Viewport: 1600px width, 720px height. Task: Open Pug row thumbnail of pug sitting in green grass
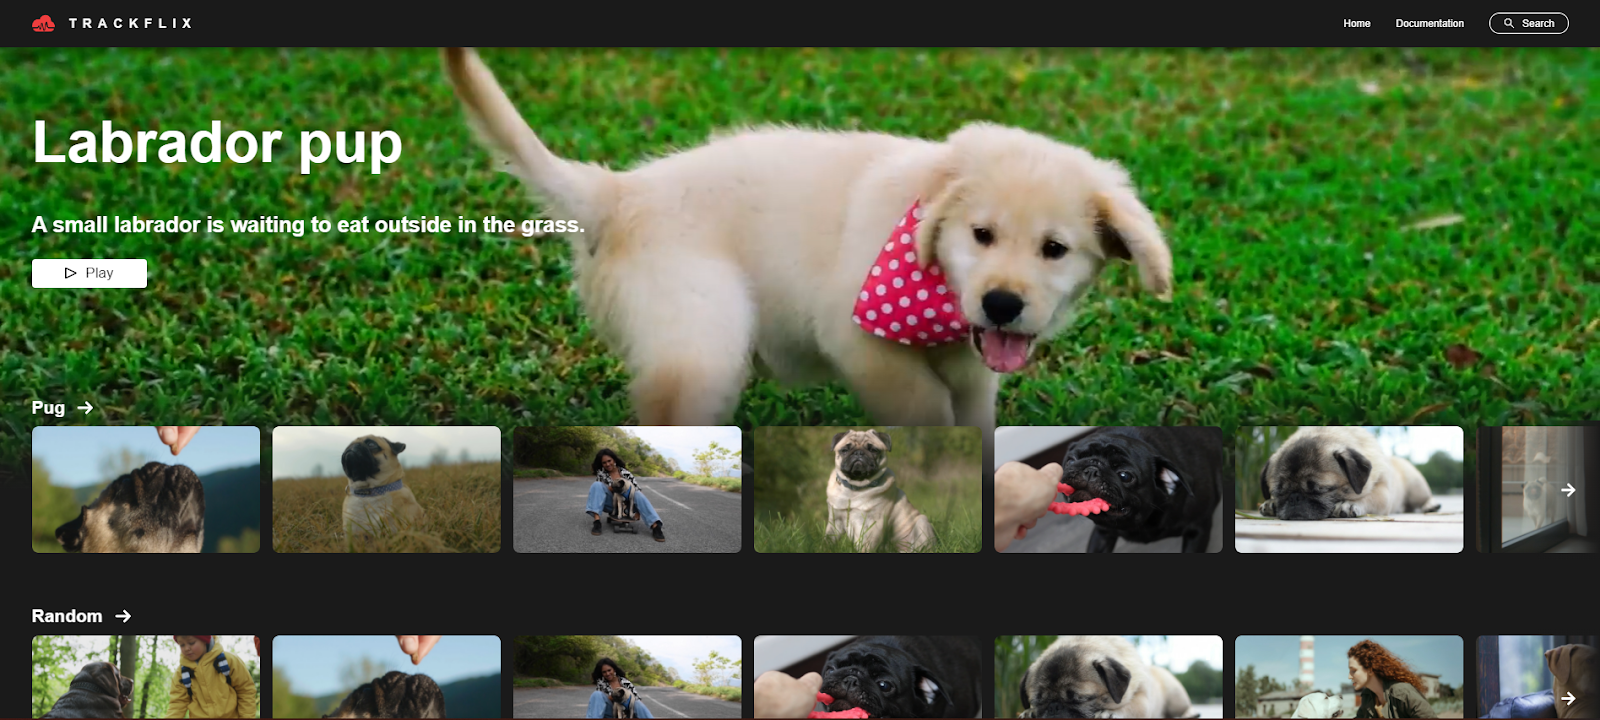(x=867, y=490)
